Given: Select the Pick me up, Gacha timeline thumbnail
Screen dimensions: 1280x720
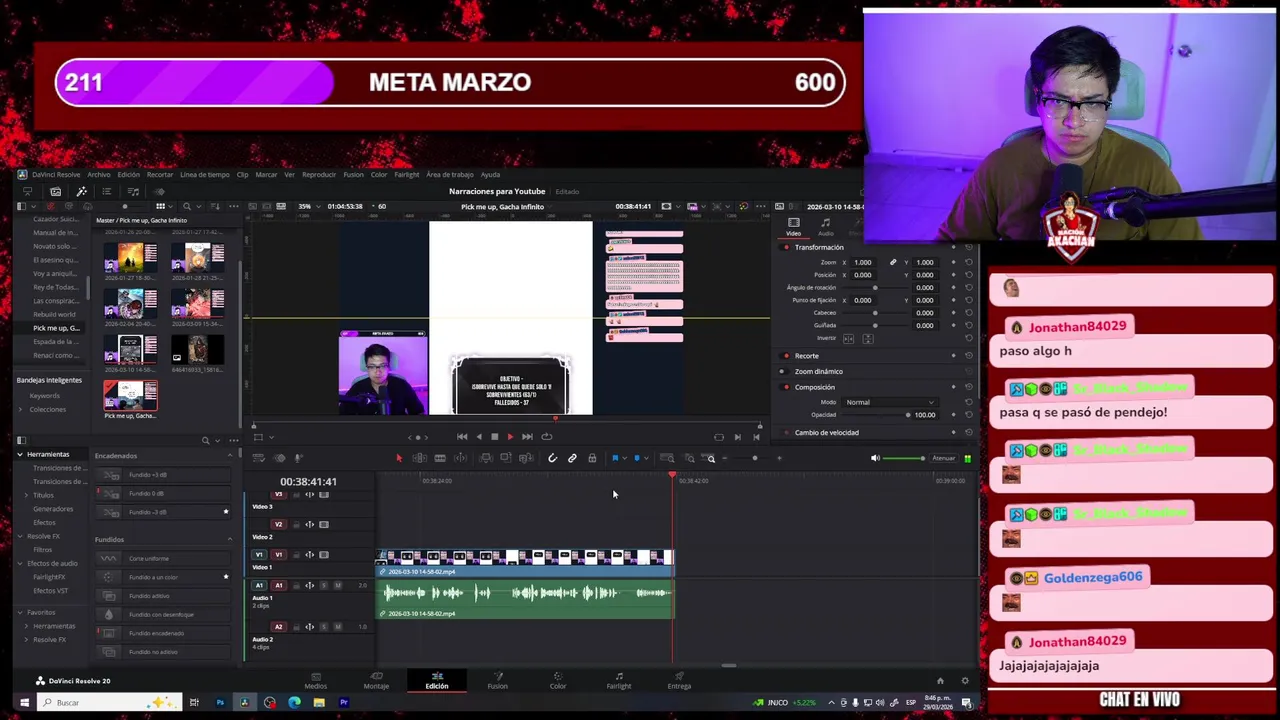Looking at the screenshot, I should [x=130, y=398].
